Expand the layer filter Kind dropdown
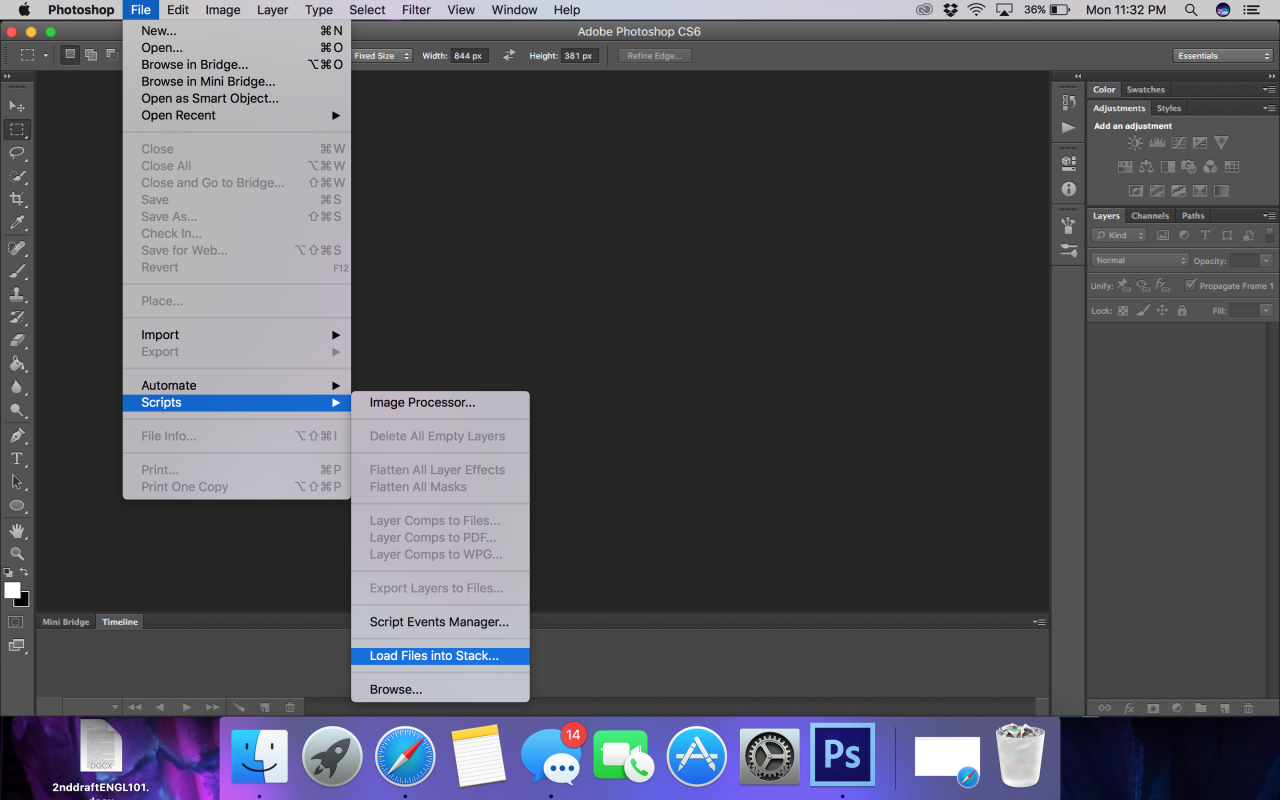This screenshot has height=800, width=1280. coord(1118,234)
